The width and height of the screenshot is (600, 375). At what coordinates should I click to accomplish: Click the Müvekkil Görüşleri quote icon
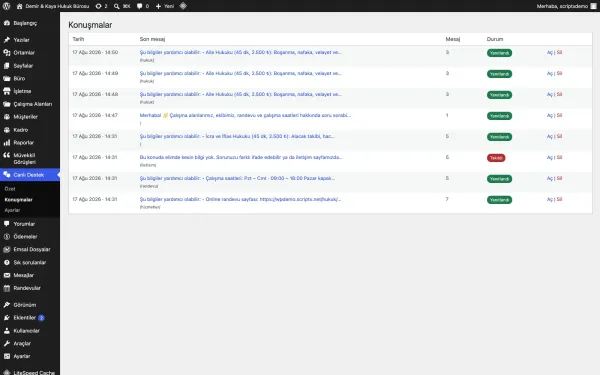[7, 155]
